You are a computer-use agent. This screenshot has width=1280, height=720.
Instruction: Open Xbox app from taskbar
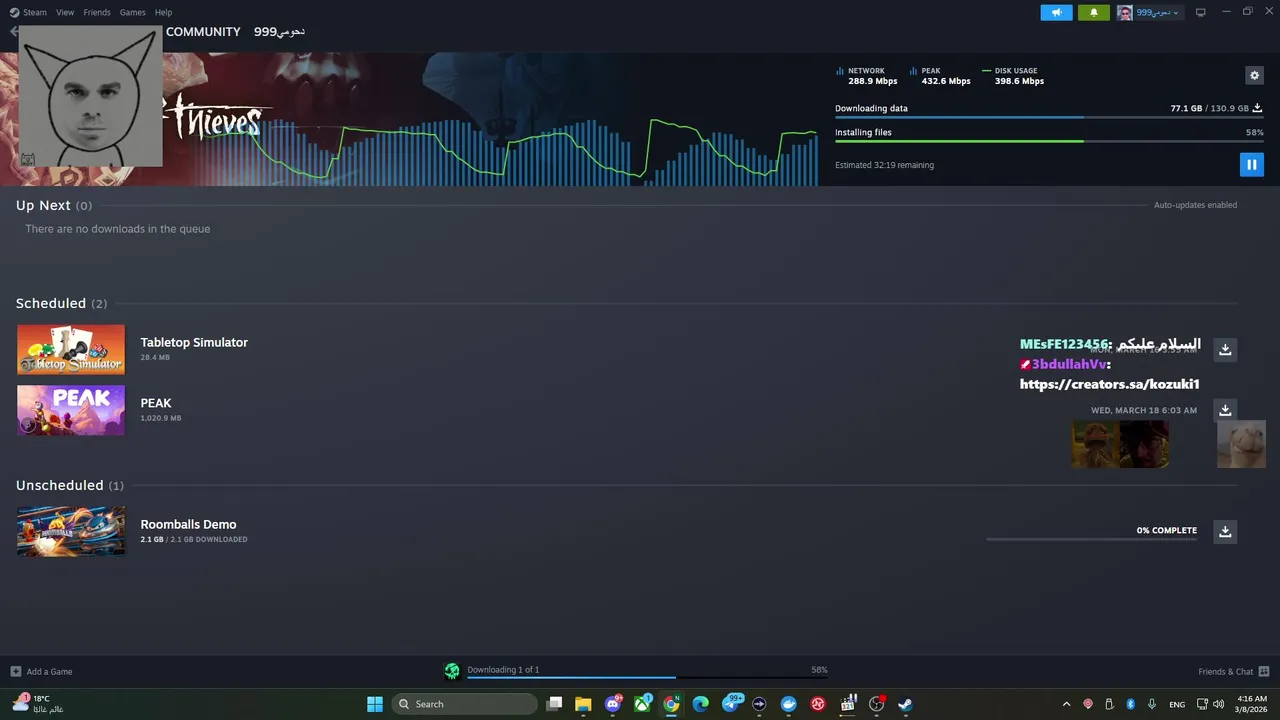click(x=642, y=704)
